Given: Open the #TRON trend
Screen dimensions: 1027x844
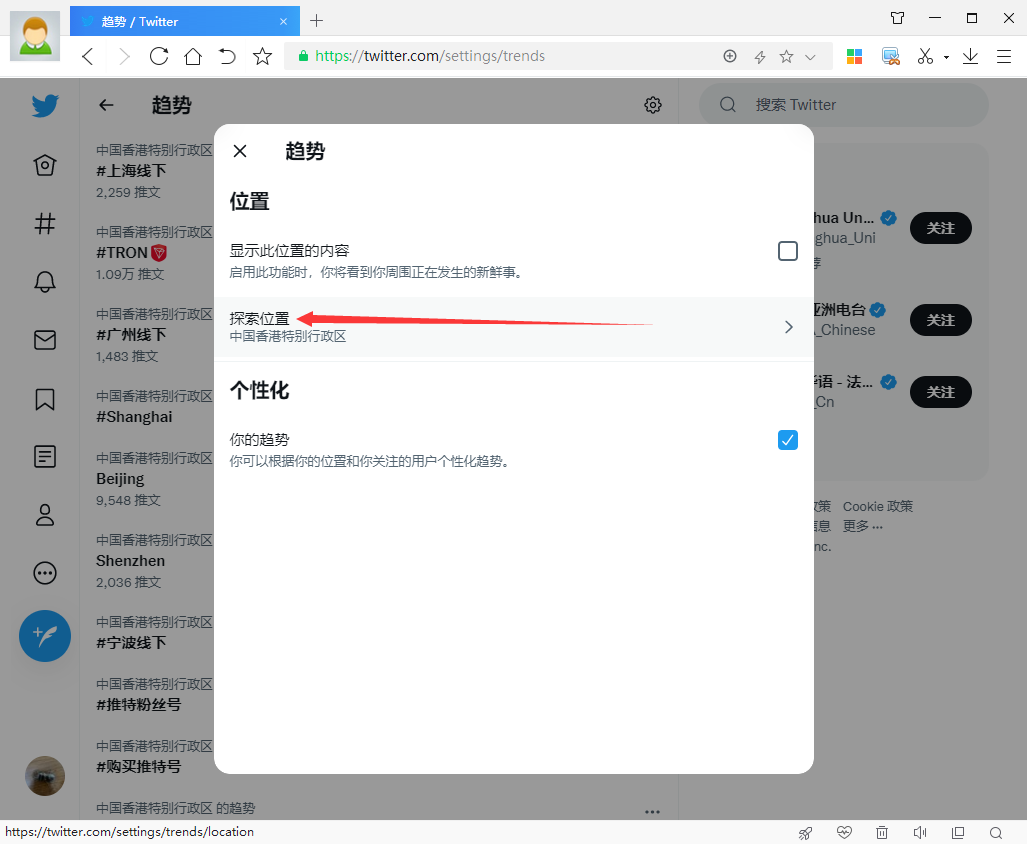Looking at the screenshot, I should pos(132,253).
